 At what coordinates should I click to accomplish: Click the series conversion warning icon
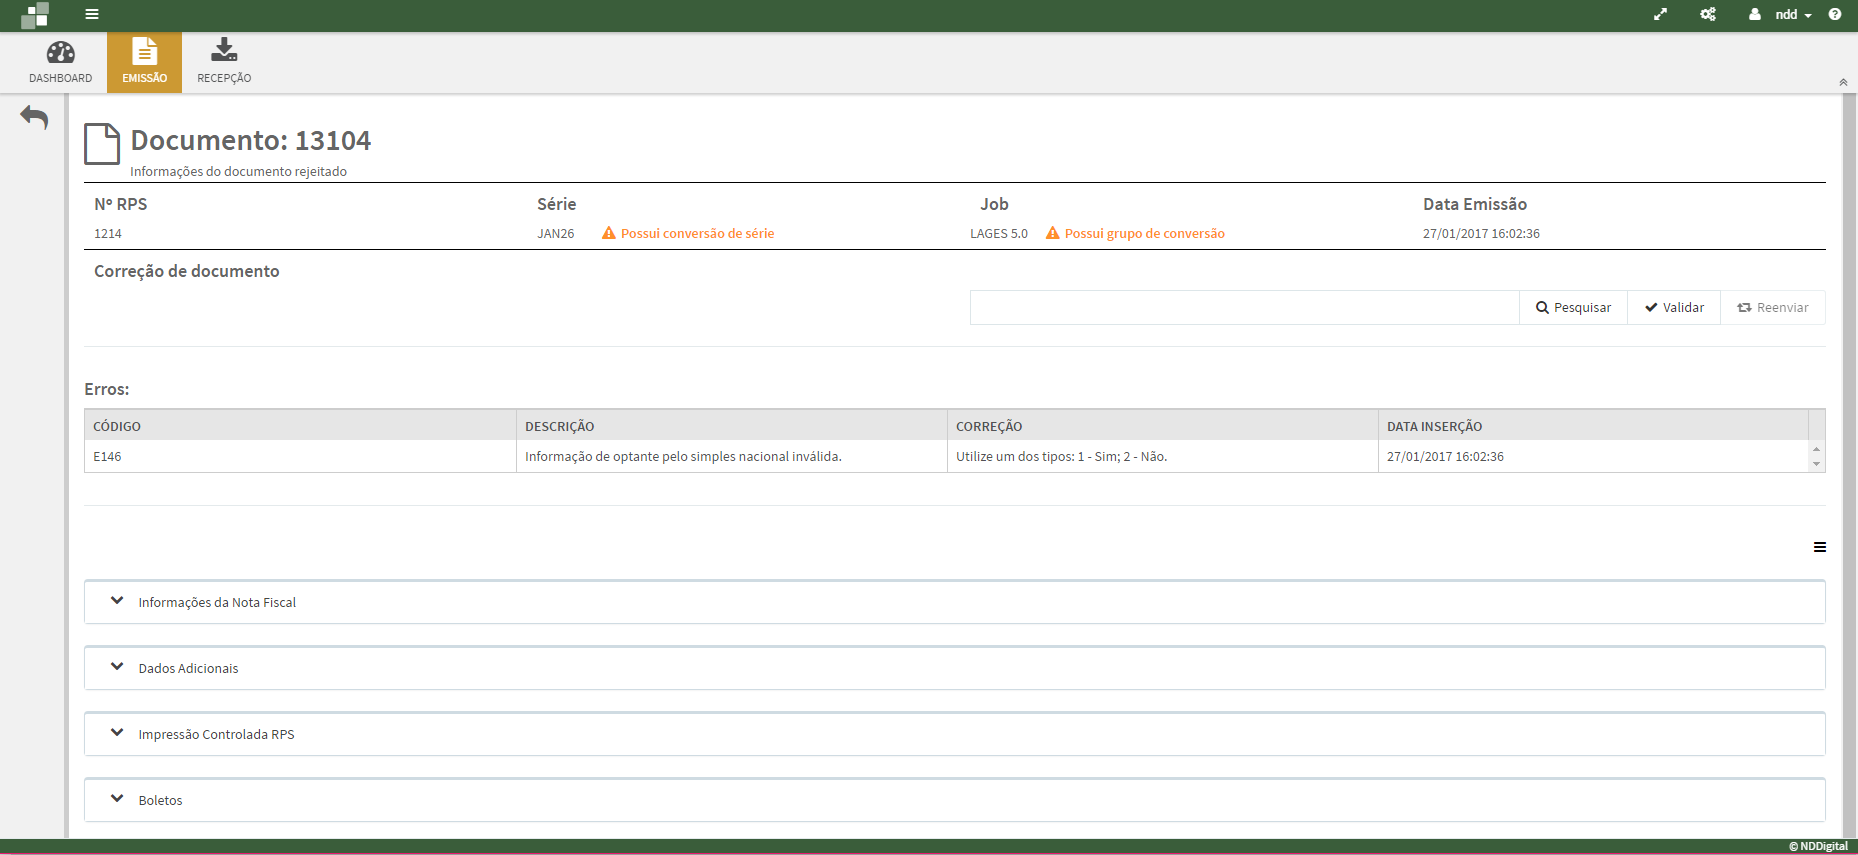(608, 233)
